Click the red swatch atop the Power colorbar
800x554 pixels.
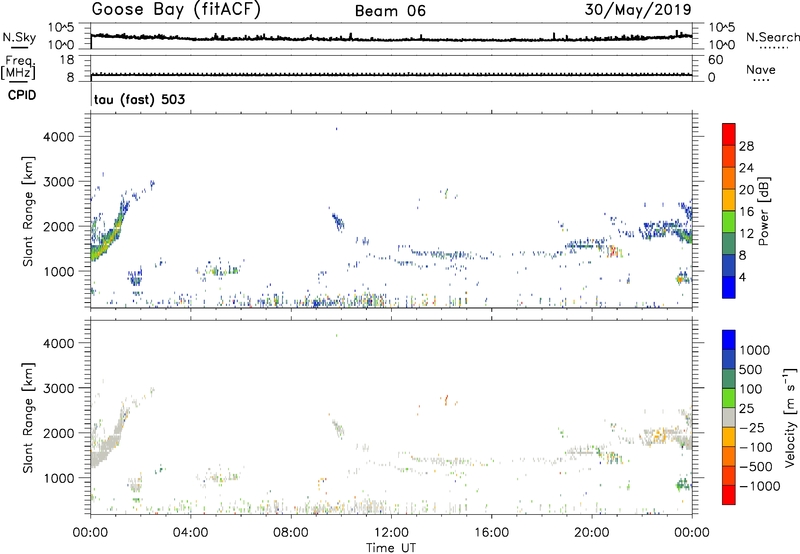pyautogui.click(x=729, y=134)
